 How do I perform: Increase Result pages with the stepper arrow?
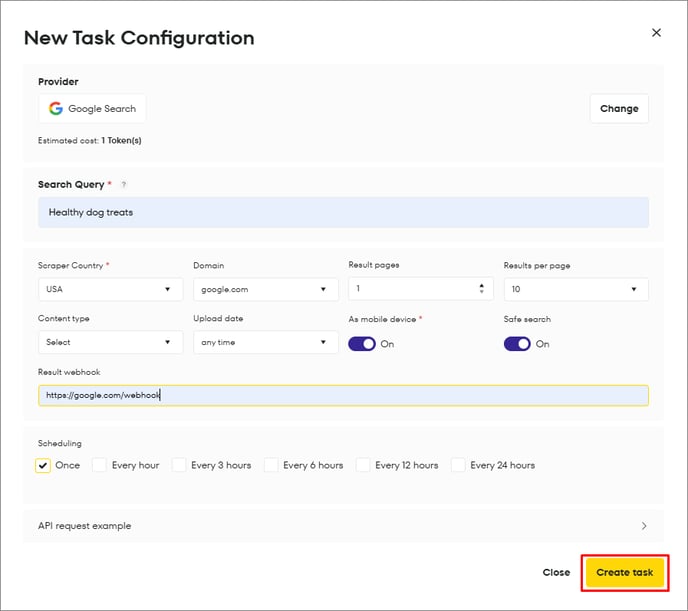pyautogui.click(x=482, y=285)
